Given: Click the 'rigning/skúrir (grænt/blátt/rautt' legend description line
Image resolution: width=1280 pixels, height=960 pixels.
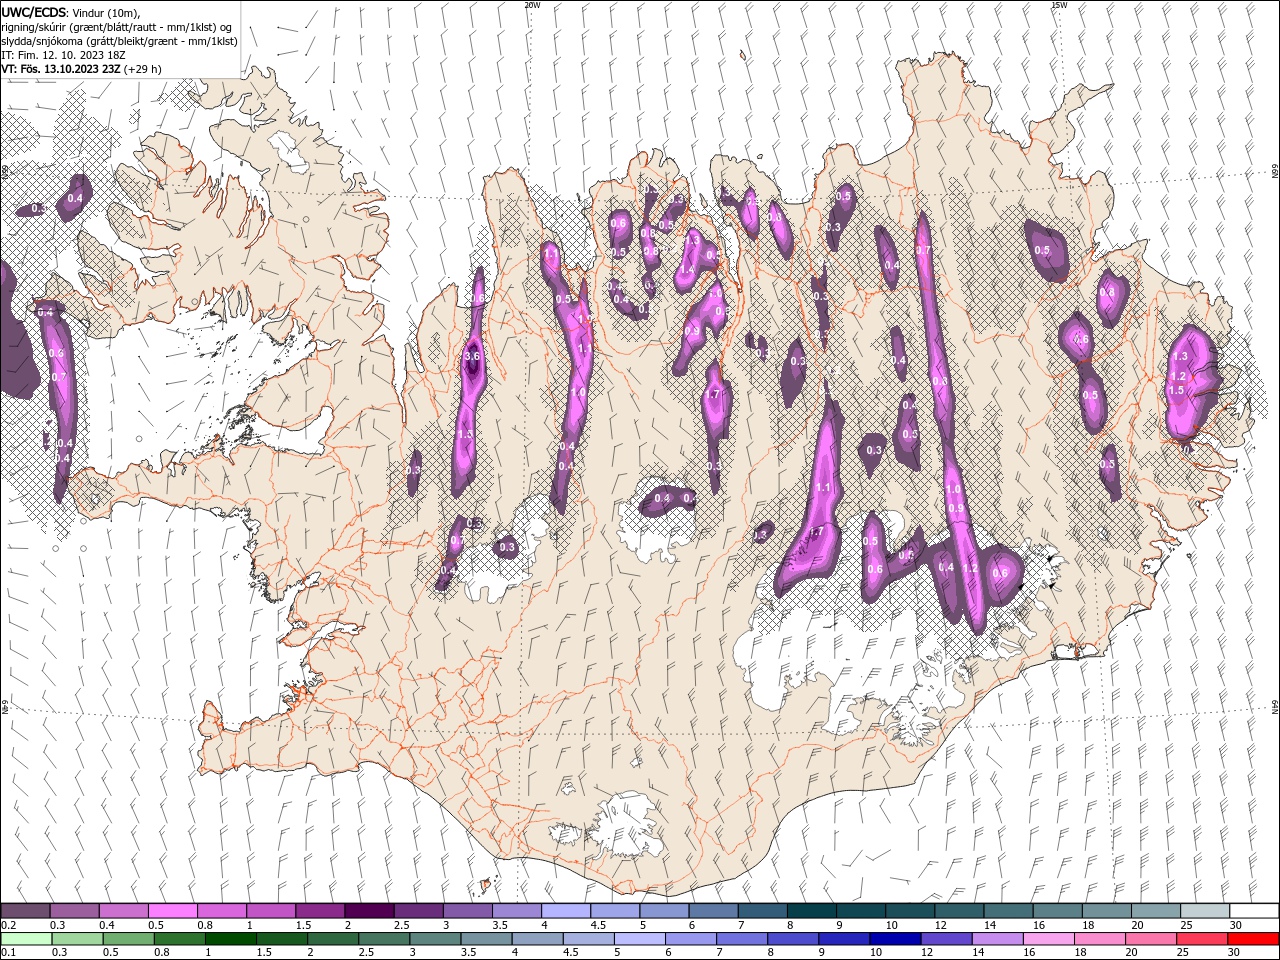Looking at the screenshot, I should (117, 27).
